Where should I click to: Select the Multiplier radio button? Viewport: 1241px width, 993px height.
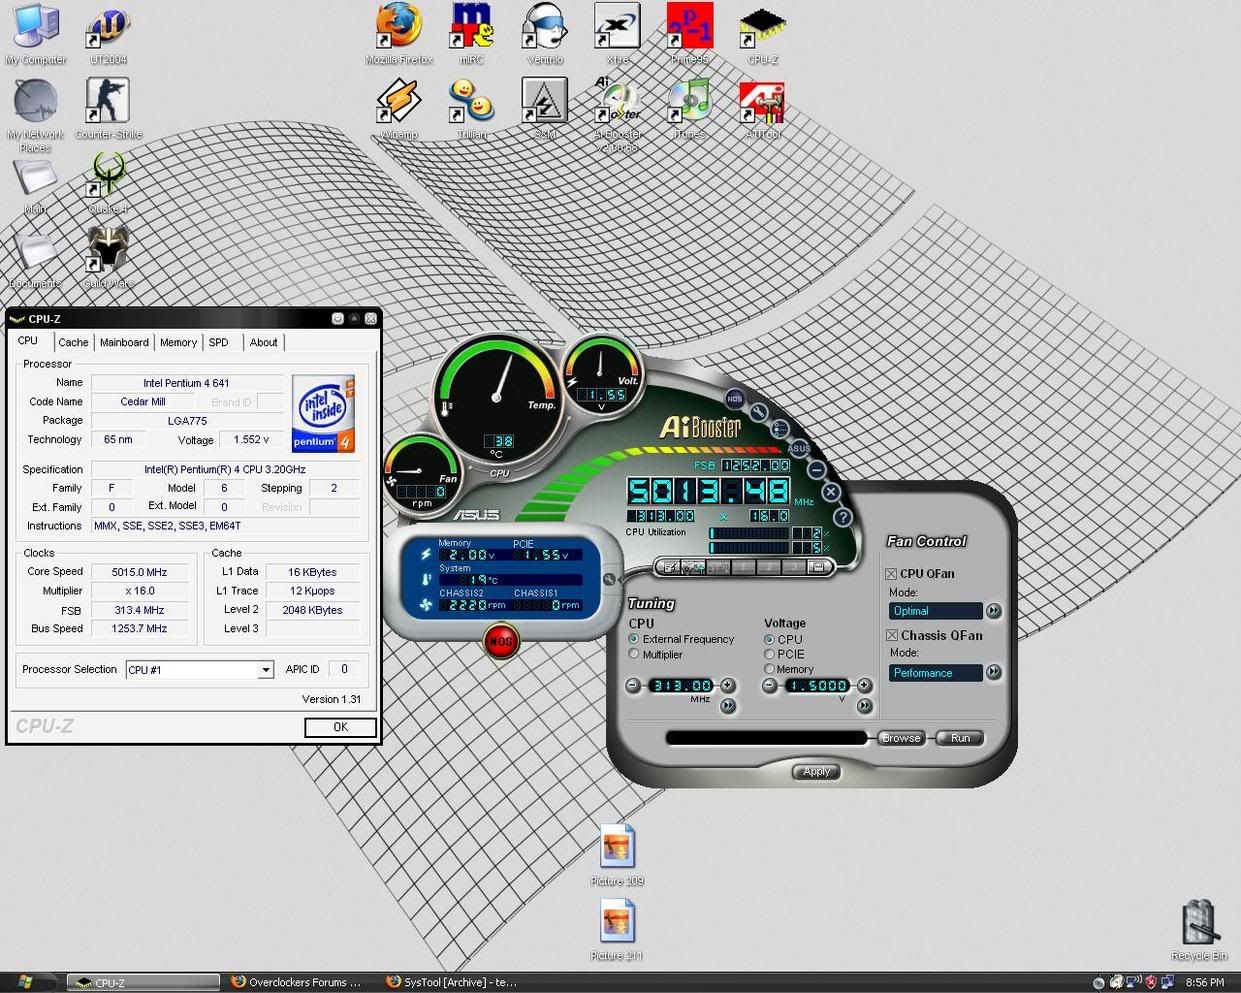634,654
